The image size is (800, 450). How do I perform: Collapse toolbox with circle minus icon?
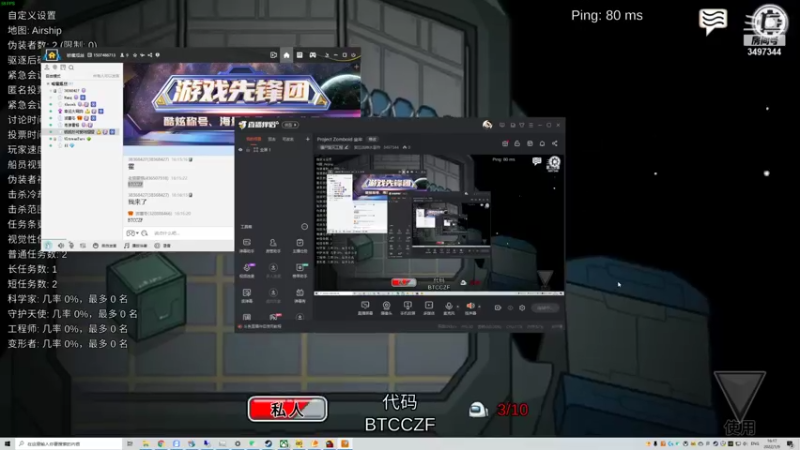point(305,227)
